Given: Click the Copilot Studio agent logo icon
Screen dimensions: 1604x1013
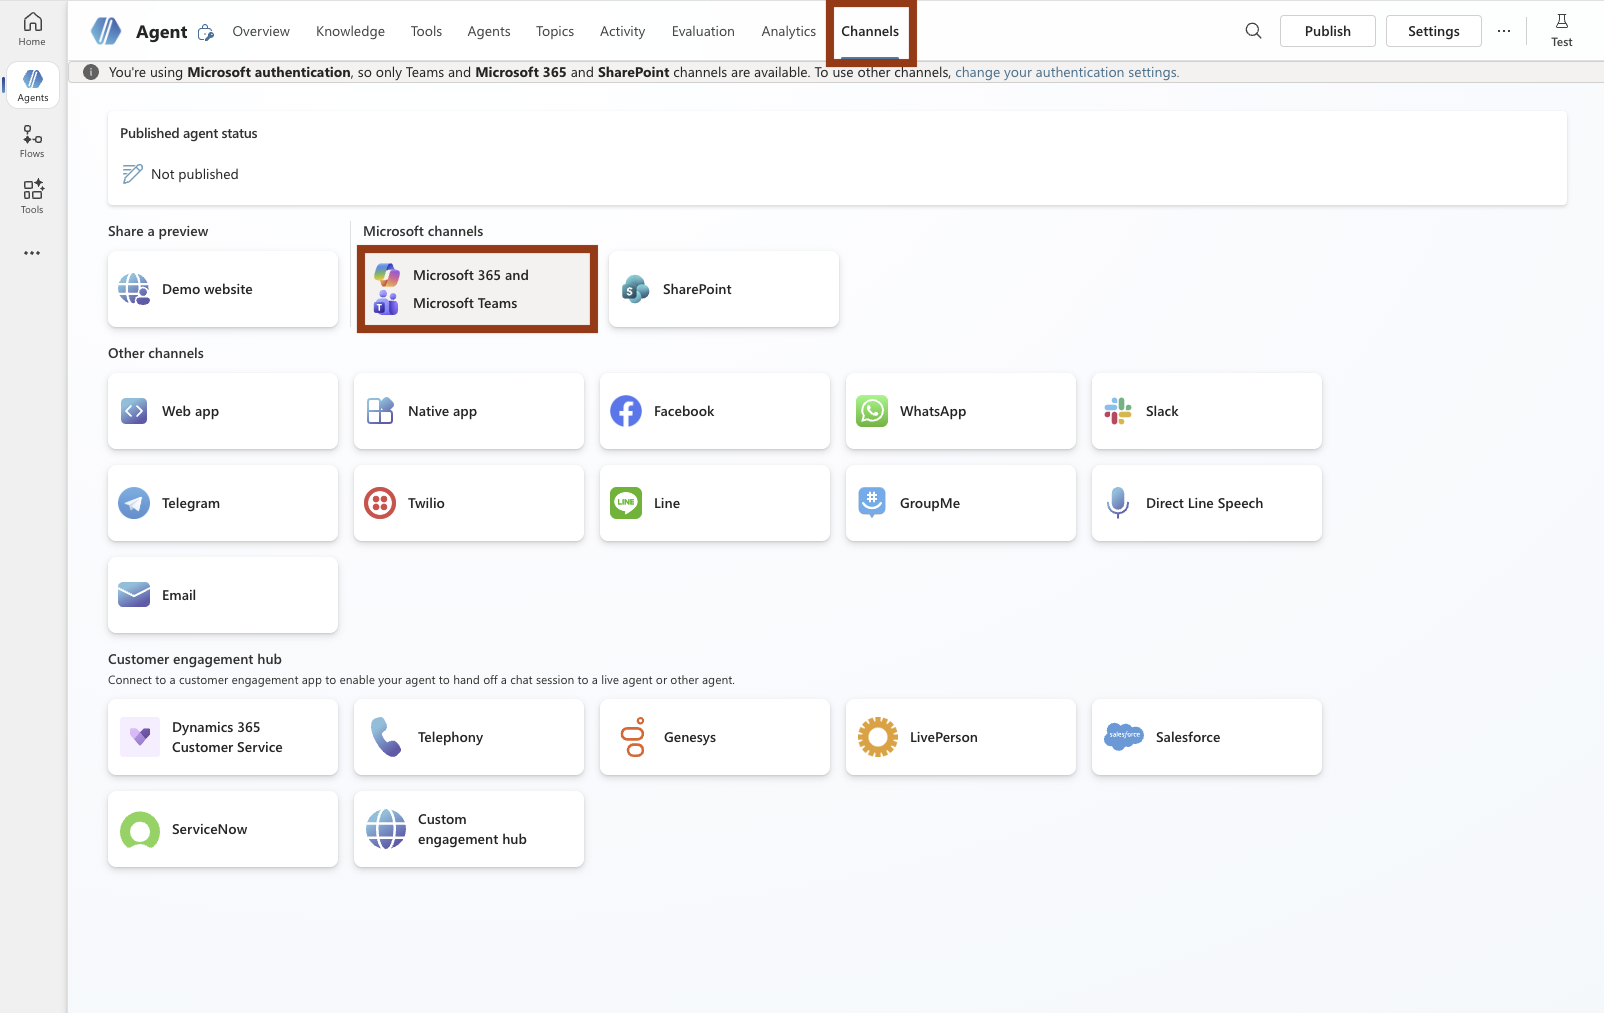Looking at the screenshot, I should (106, 31).
